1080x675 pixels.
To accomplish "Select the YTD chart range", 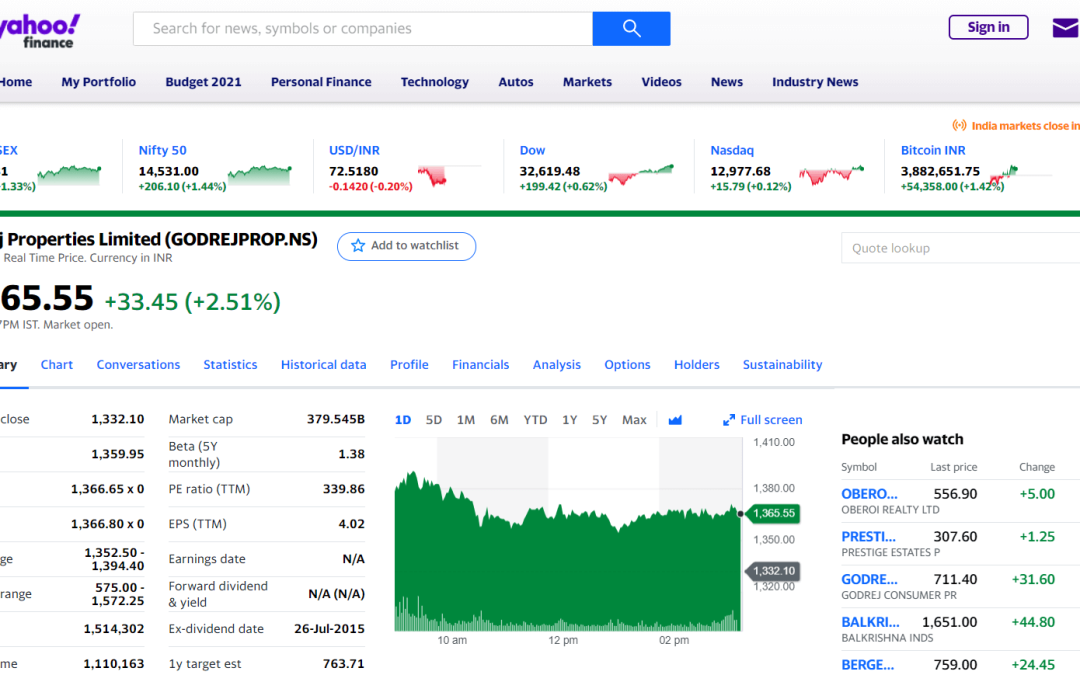I will tap(535, 419).
